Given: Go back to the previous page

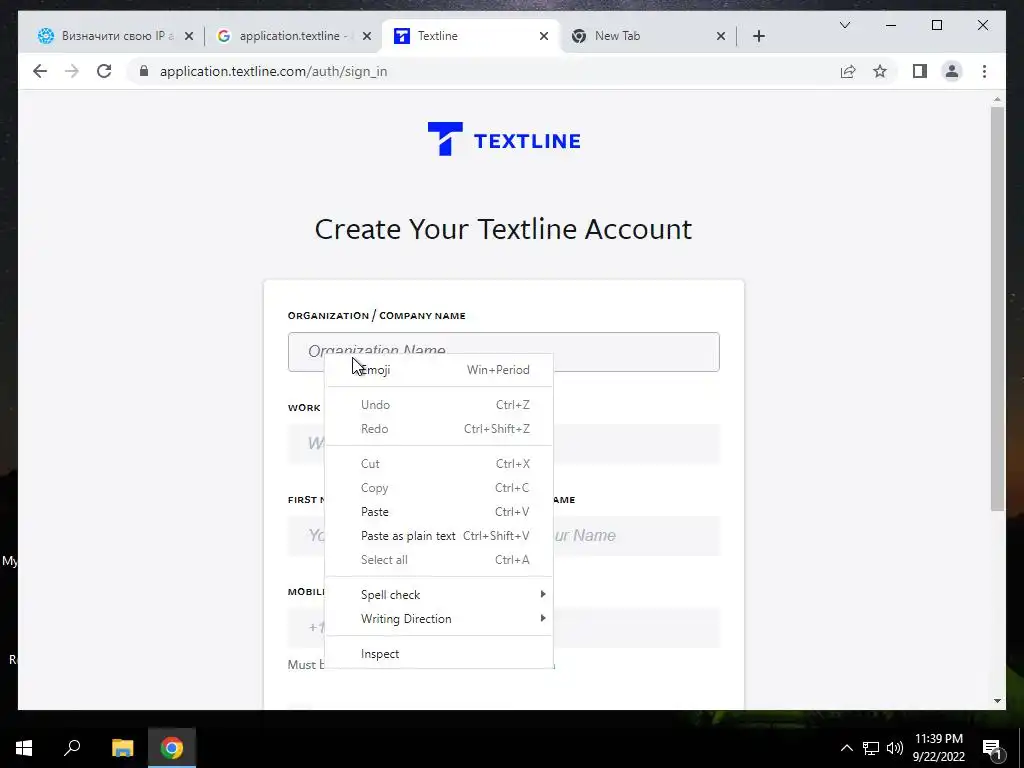Looking at the screenshot, I should (40, 71).
